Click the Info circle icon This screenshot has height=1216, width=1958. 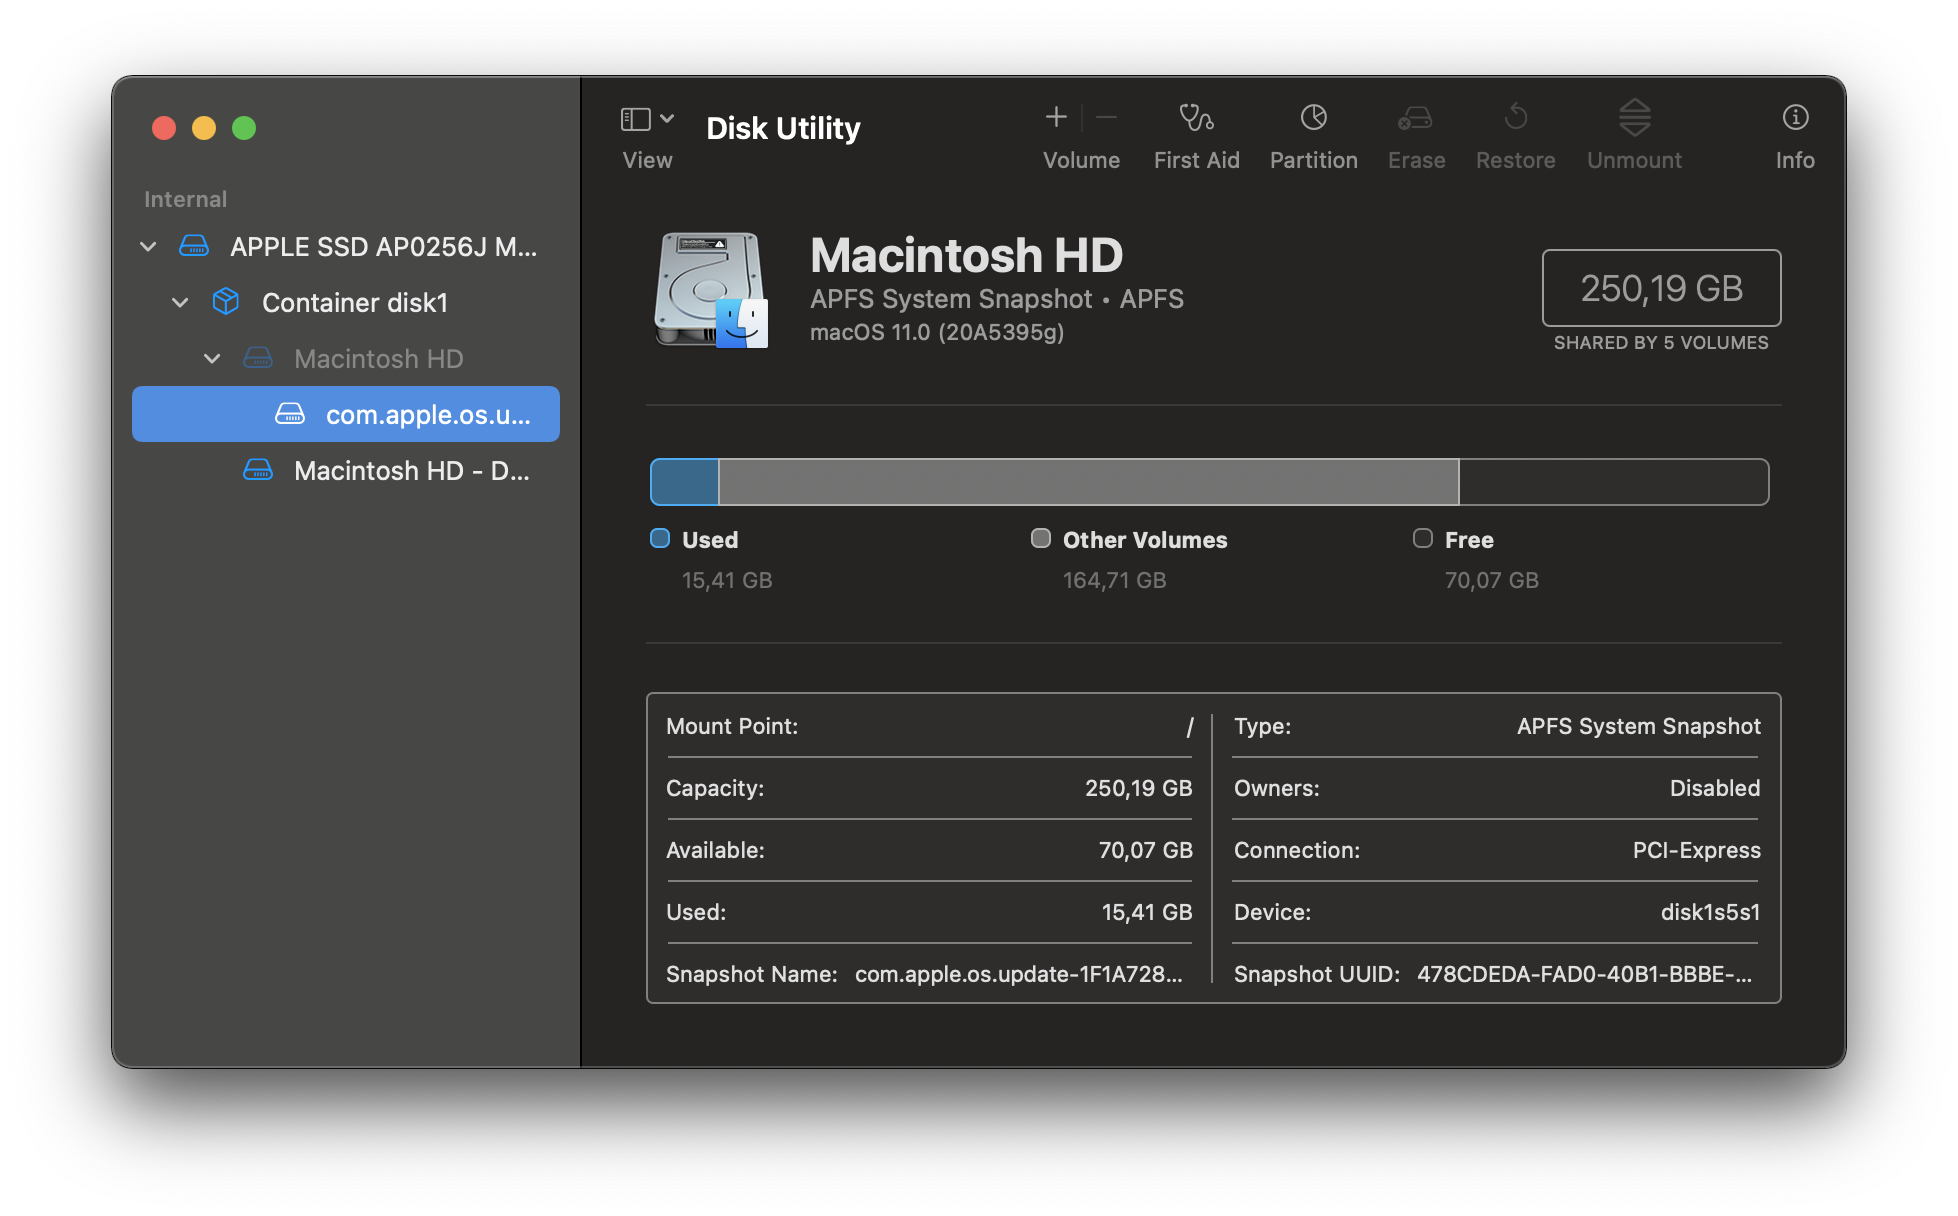pyautogui.click(x=1795, y=118)
